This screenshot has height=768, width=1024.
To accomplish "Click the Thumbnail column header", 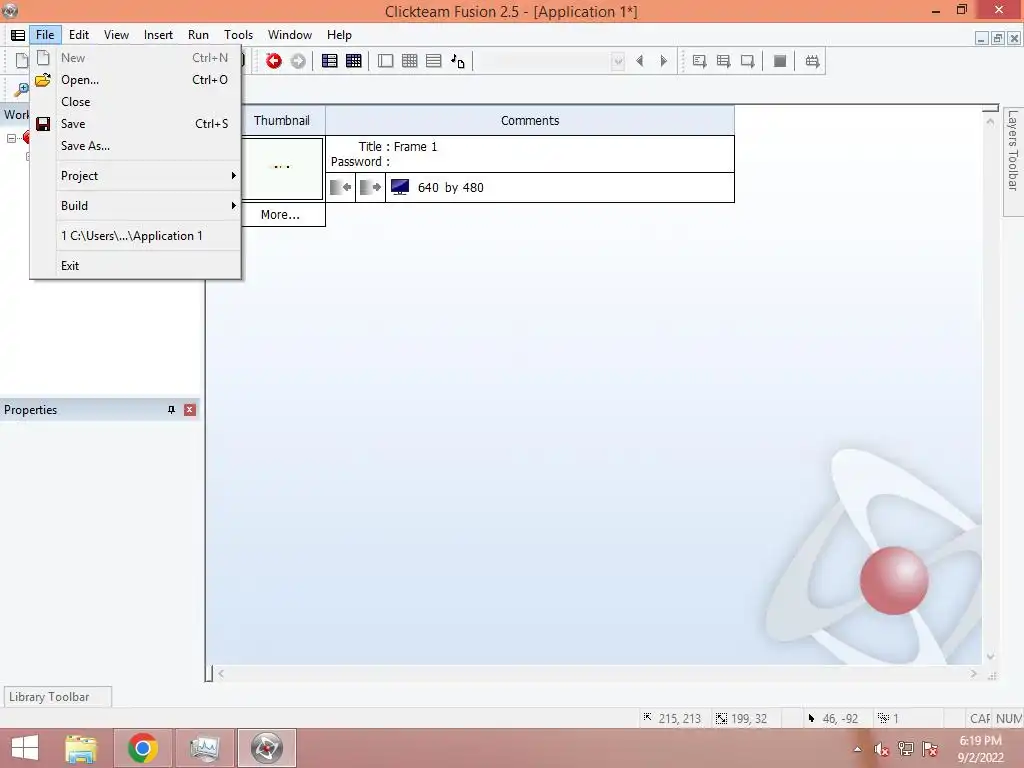I will [281, 121].
